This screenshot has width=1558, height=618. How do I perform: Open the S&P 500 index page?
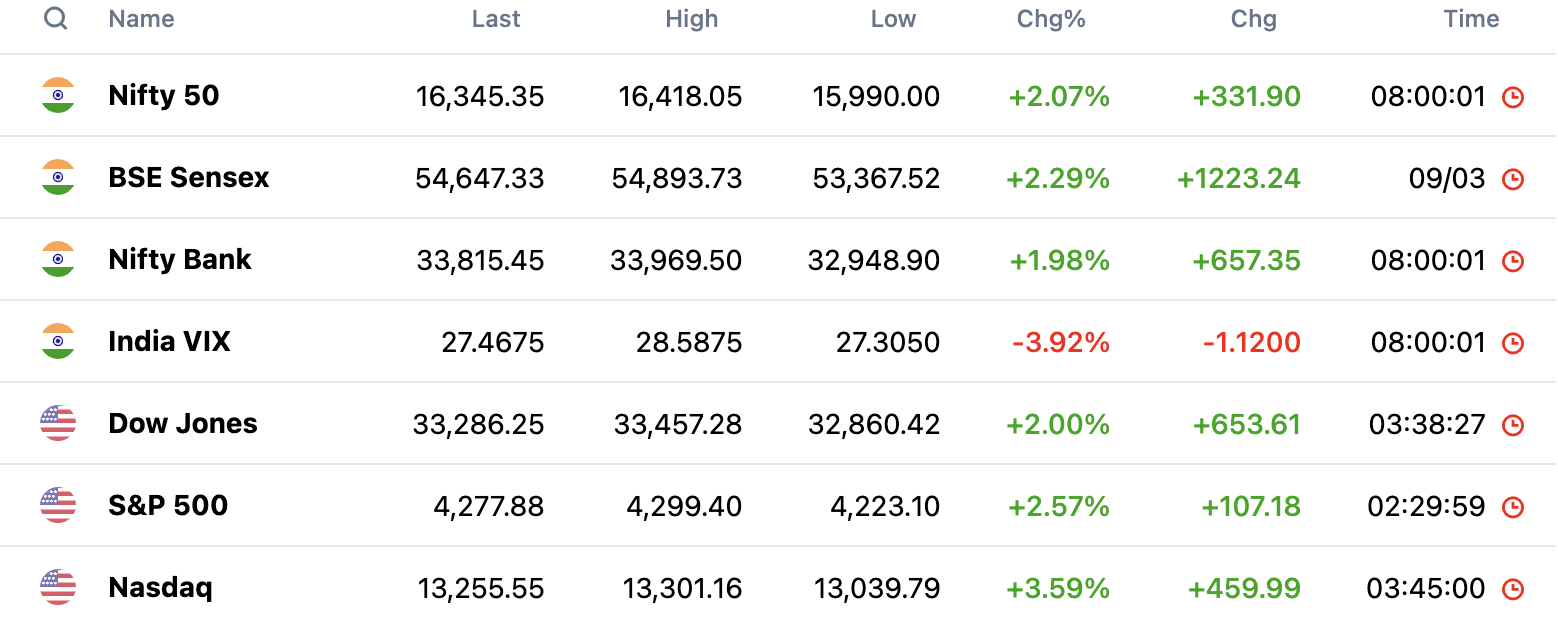click(x=168, y=506)
